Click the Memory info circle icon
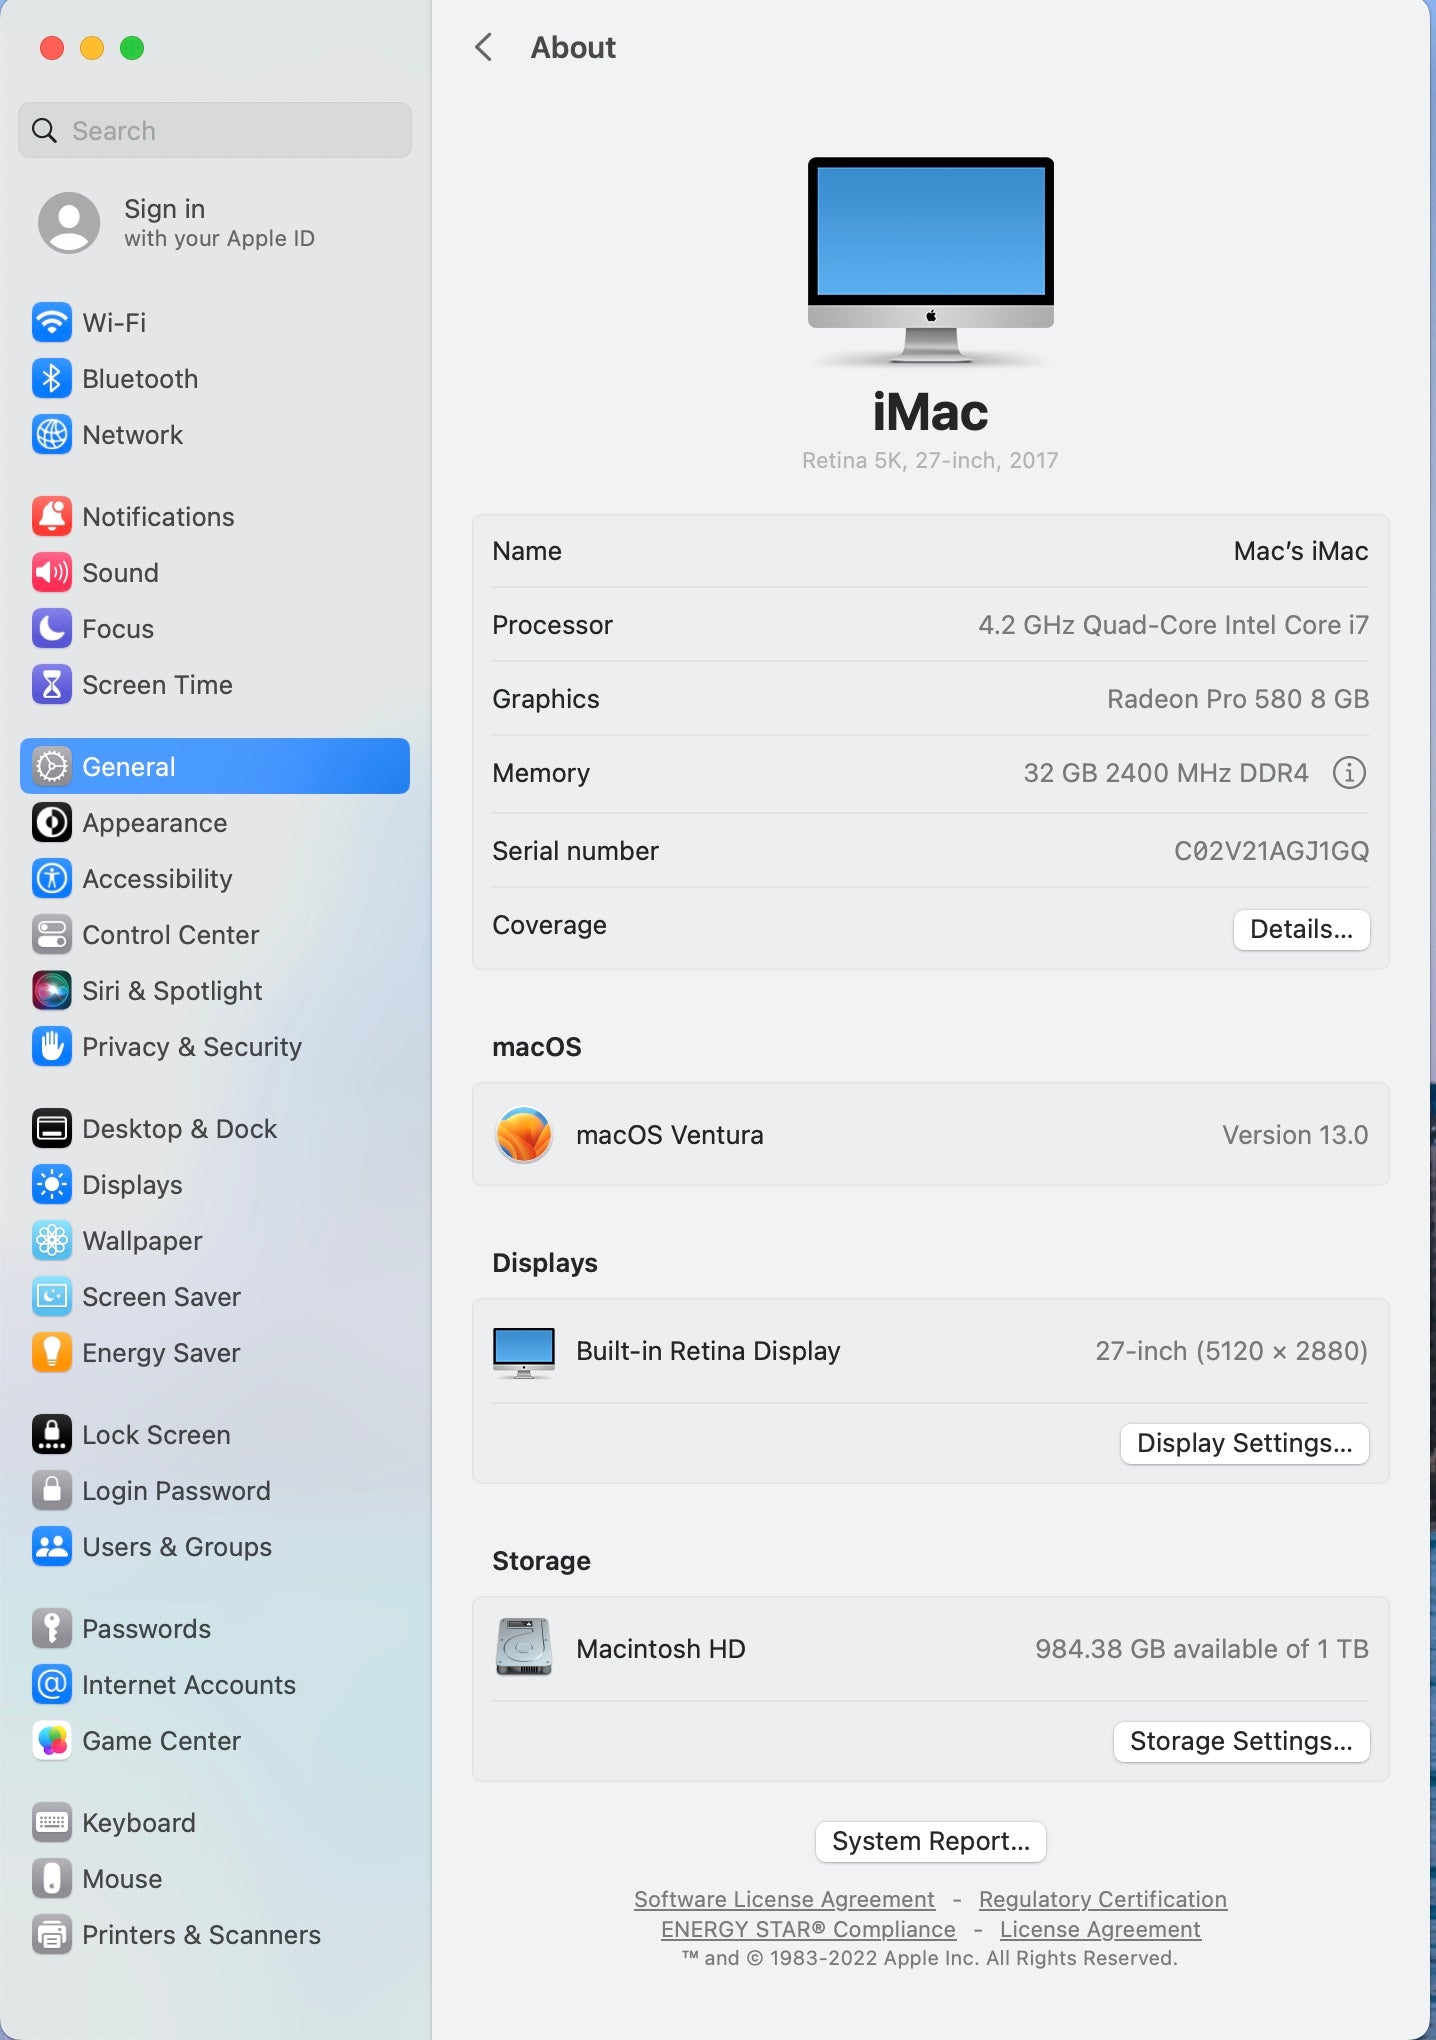Image resolution: width=1436 pixels, height=2040 pixels. pyautogui.click(x=1349, y=772)
